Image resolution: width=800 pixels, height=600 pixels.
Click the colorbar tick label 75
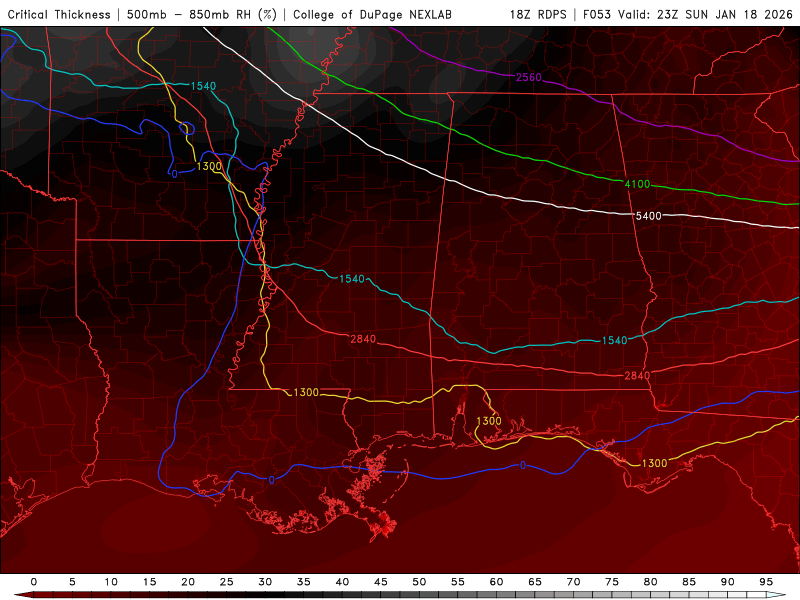(x=612, y=582)
